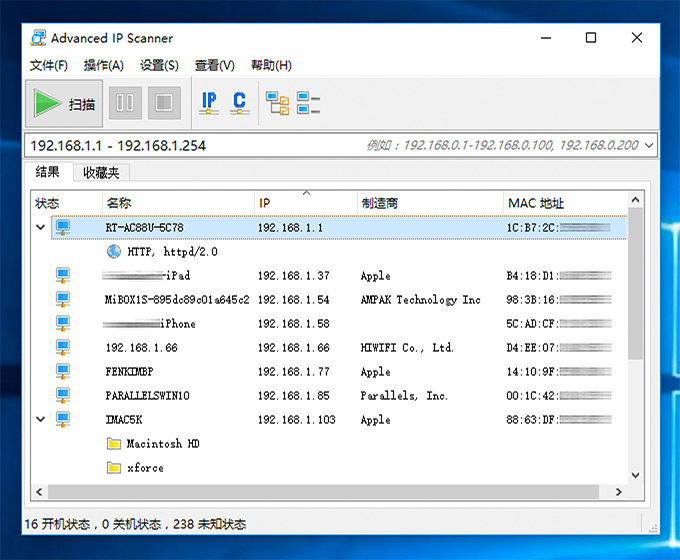The image size is (680, 560).
Task: Select the RT-AC88U-5C78 device name
Action: pyautogui.click(x=144, y=228)
